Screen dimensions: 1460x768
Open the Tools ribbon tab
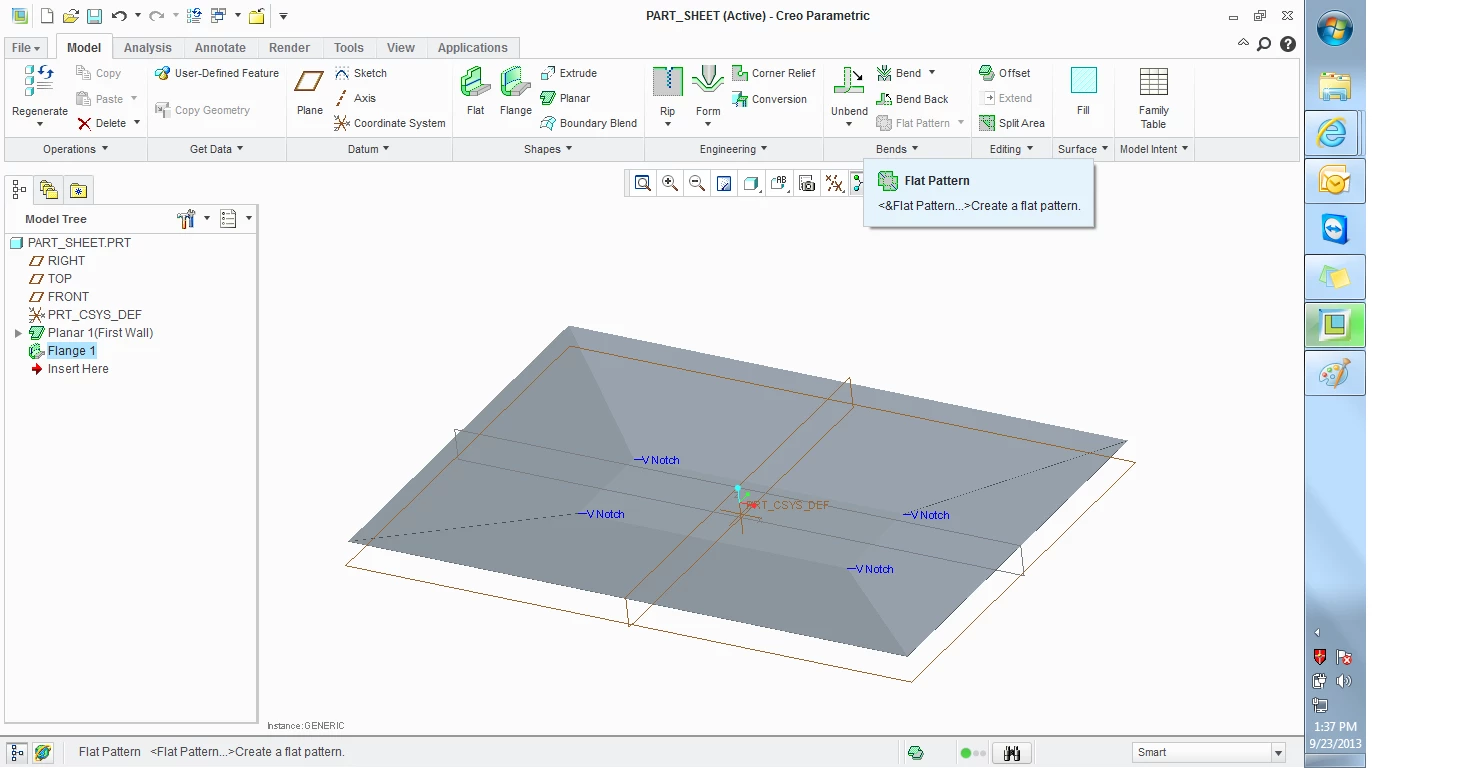349,48
